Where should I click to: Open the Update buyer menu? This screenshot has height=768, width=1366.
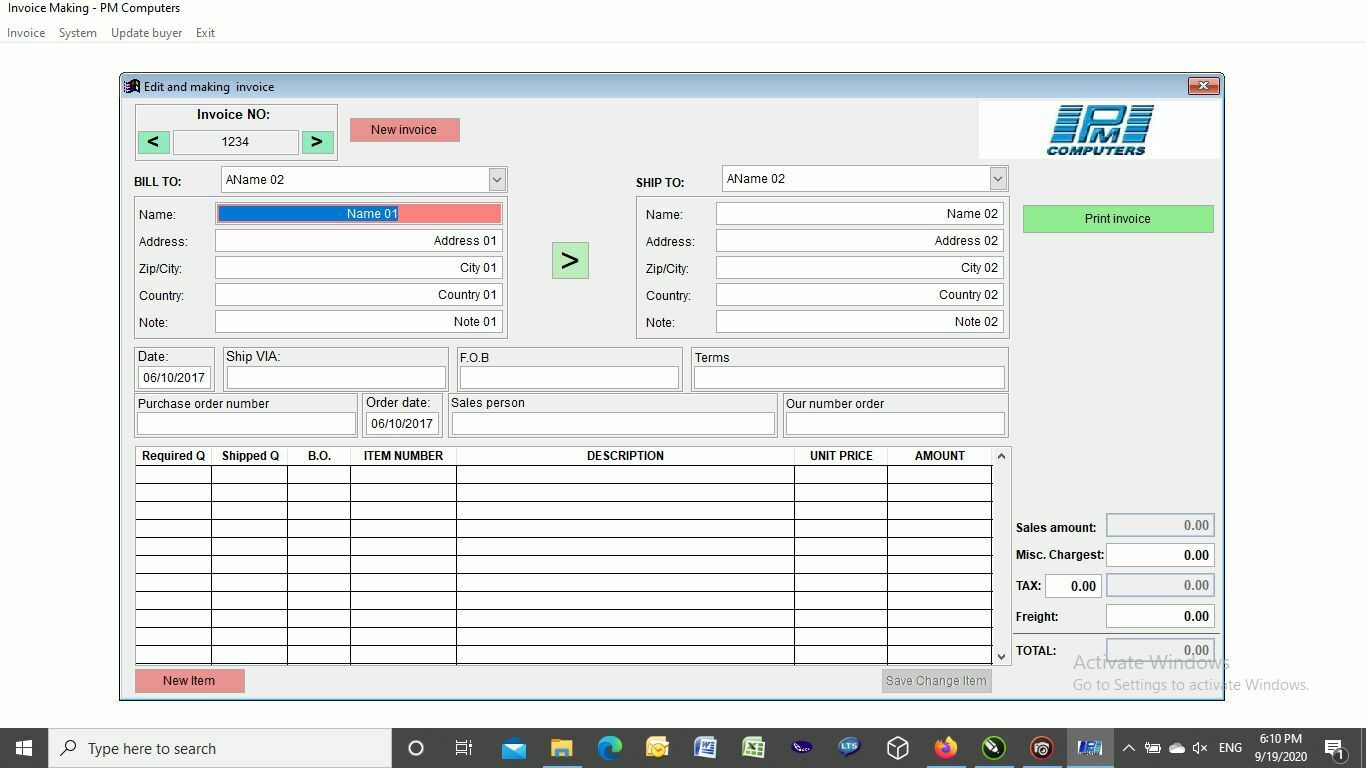click(146, 33)
